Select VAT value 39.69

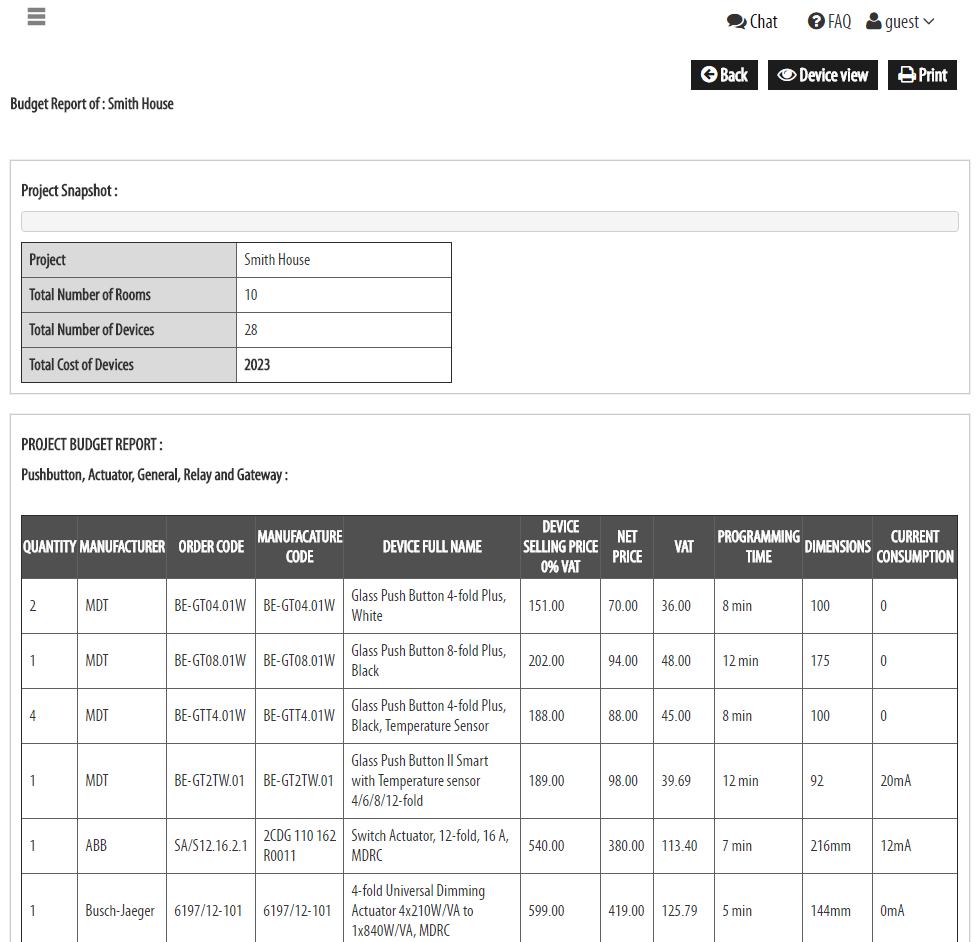(x=684, y=781)
